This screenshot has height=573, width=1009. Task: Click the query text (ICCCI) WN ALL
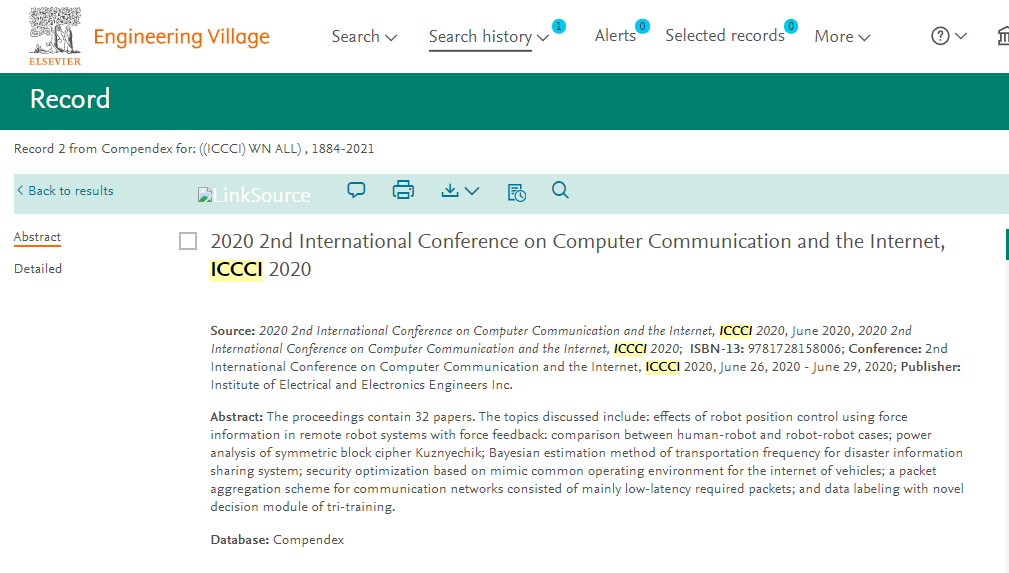(x=250, y=149)
